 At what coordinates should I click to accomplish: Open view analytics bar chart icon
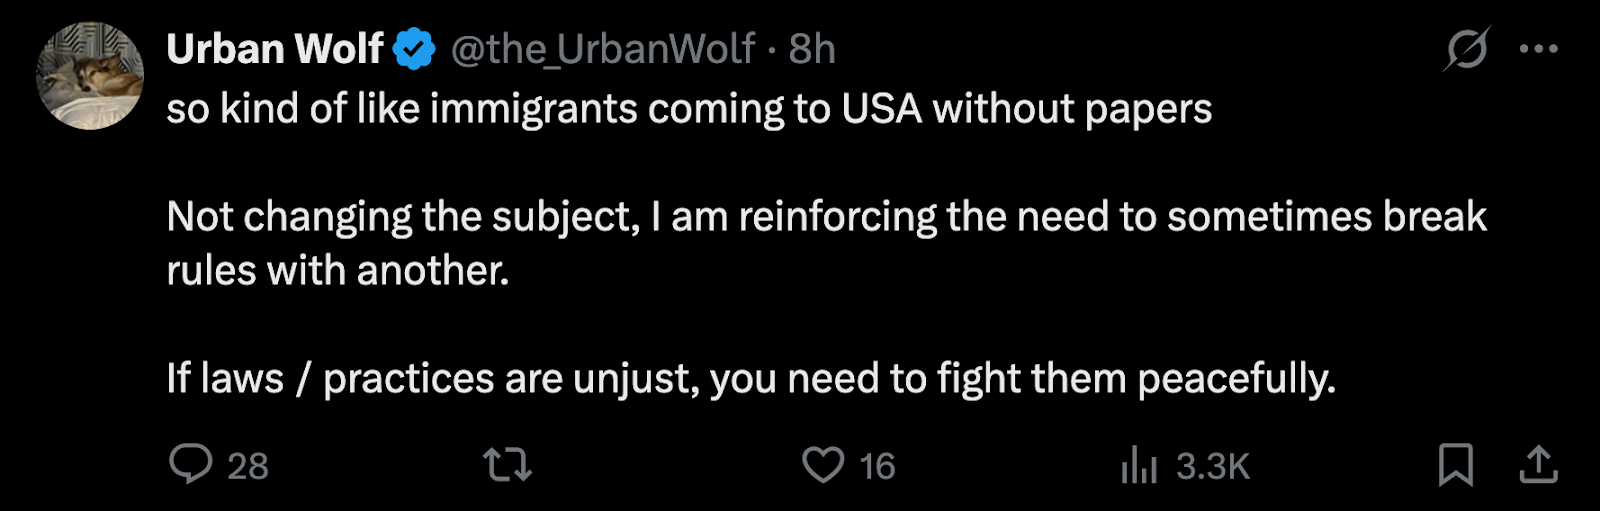[x=1139, y=465]
